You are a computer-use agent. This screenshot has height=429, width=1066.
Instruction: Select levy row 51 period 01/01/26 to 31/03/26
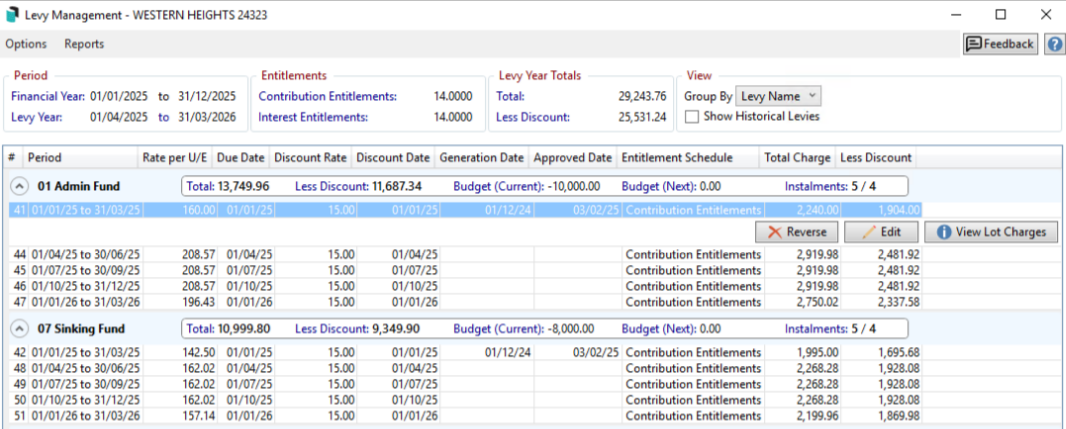(x=464, y=415)
